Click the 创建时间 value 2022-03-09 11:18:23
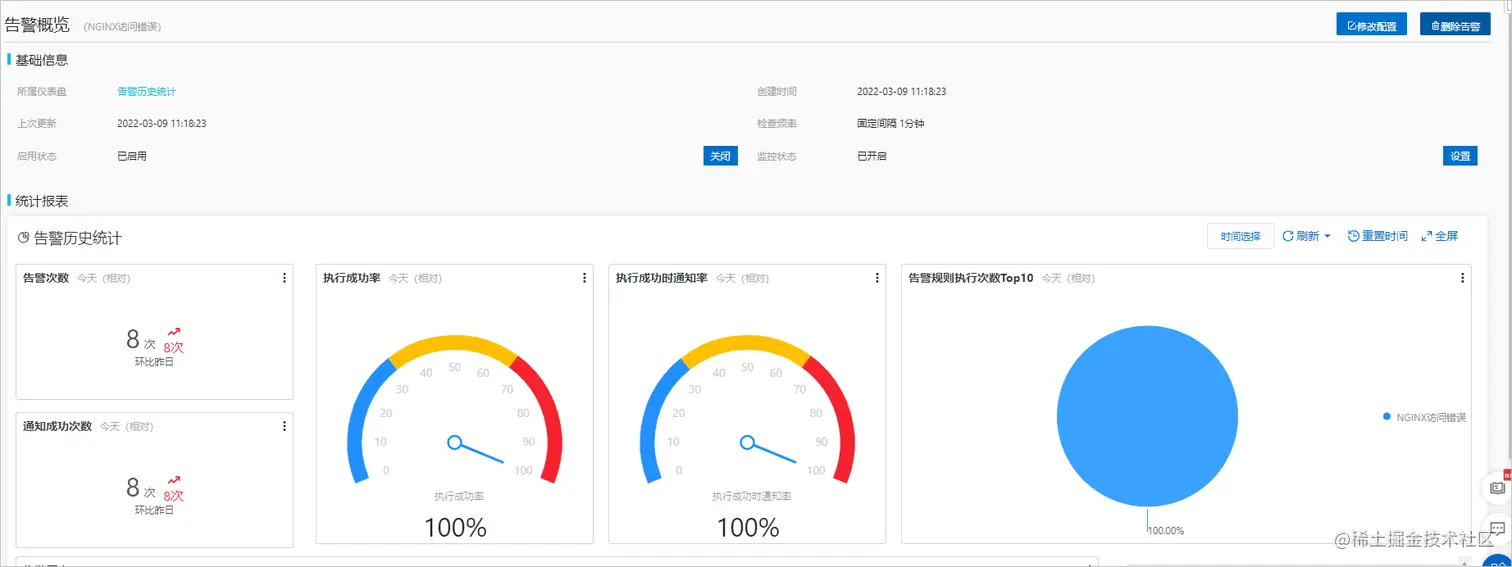Screen dimensions: 1512x567 tap(901, 92)
